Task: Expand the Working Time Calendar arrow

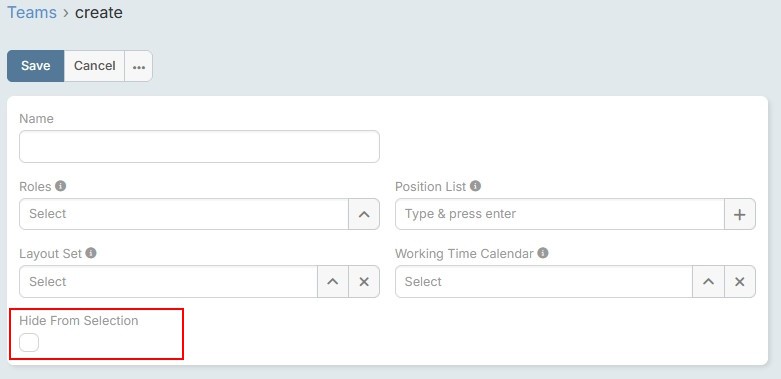Action: click(x=708, y=281)
